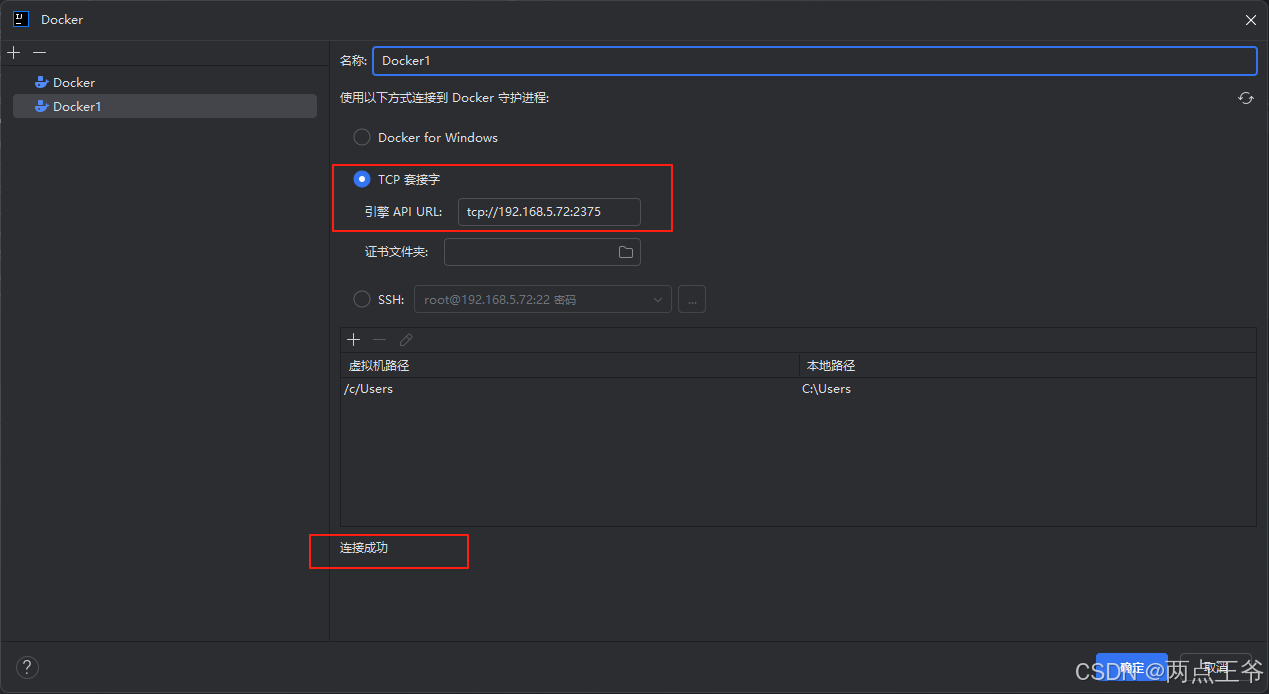The image size is (1269, 694).
Task: Select the C:\Users local path cell
Action: [x=1028, y=389]
